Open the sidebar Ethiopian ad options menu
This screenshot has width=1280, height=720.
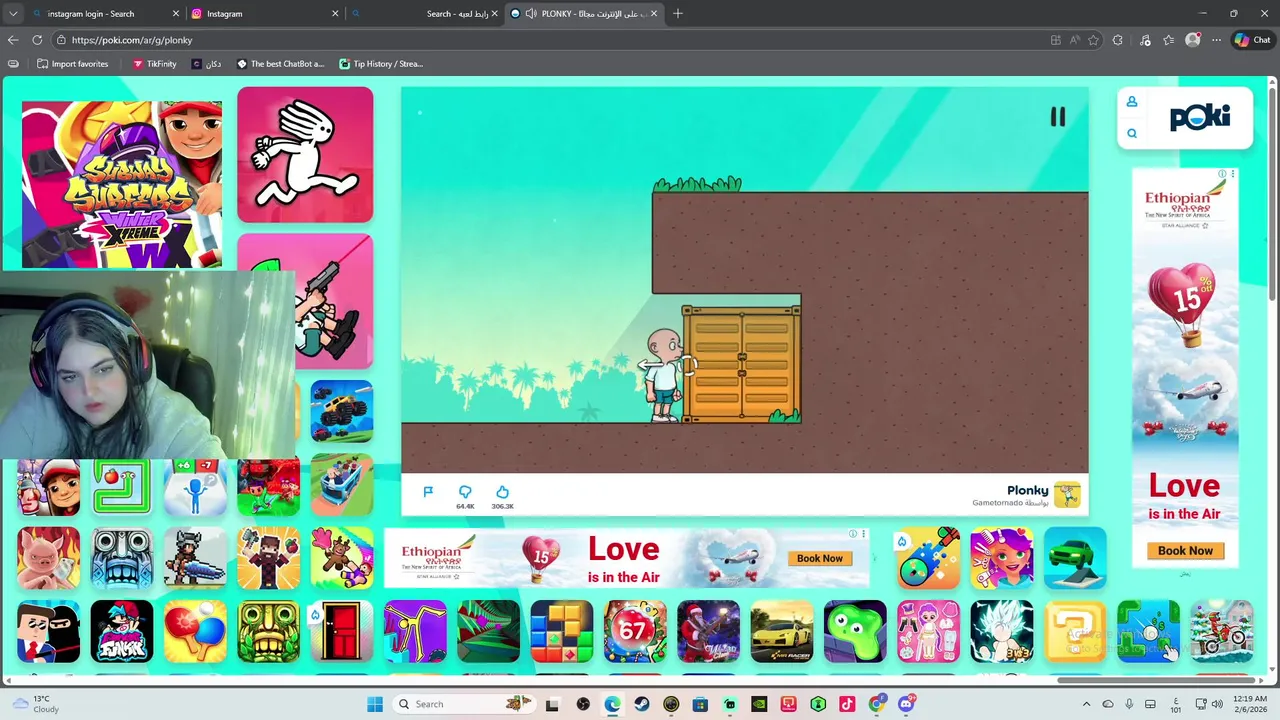[x=1233, y=174]
